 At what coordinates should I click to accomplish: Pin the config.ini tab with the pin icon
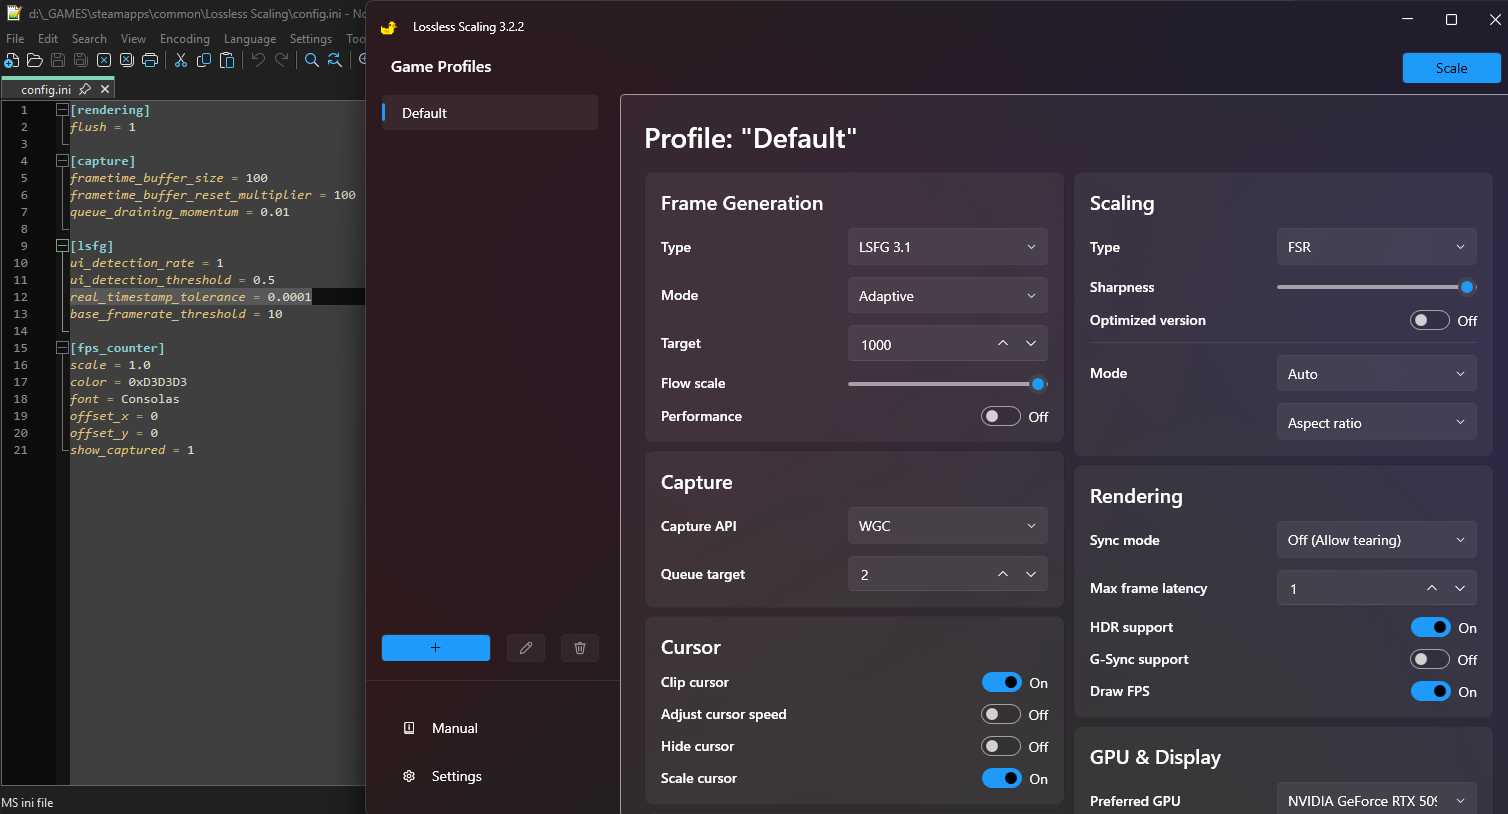click(85, 89)
